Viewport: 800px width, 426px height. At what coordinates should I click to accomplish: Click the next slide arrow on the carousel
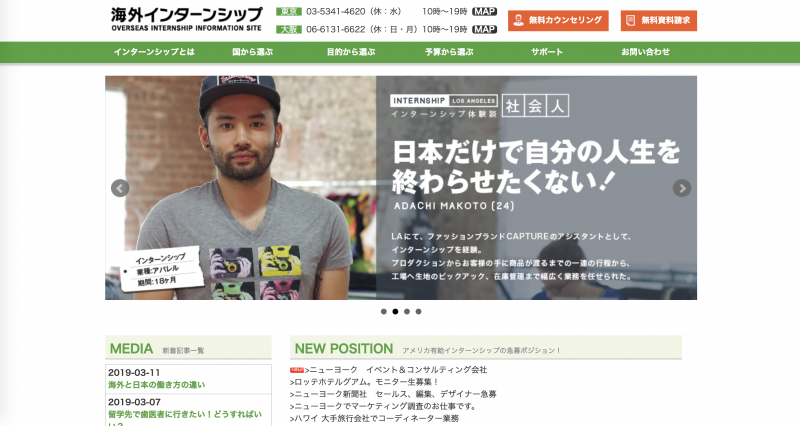pos(682,188)
